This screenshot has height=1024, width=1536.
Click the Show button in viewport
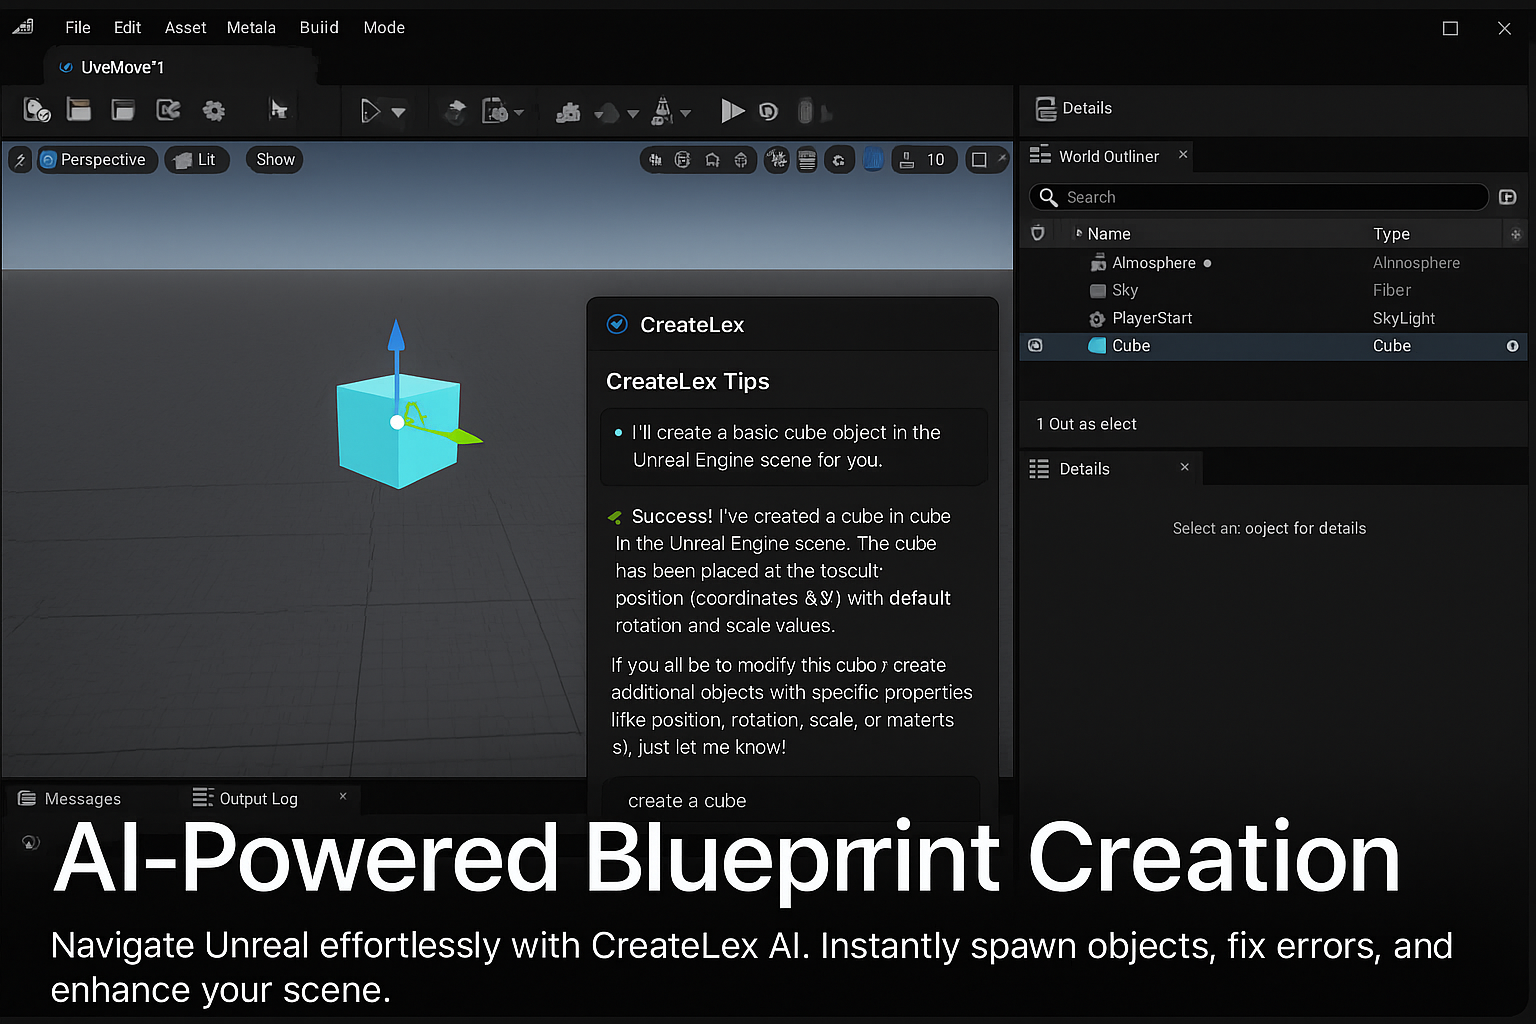(x=275, y=160)
